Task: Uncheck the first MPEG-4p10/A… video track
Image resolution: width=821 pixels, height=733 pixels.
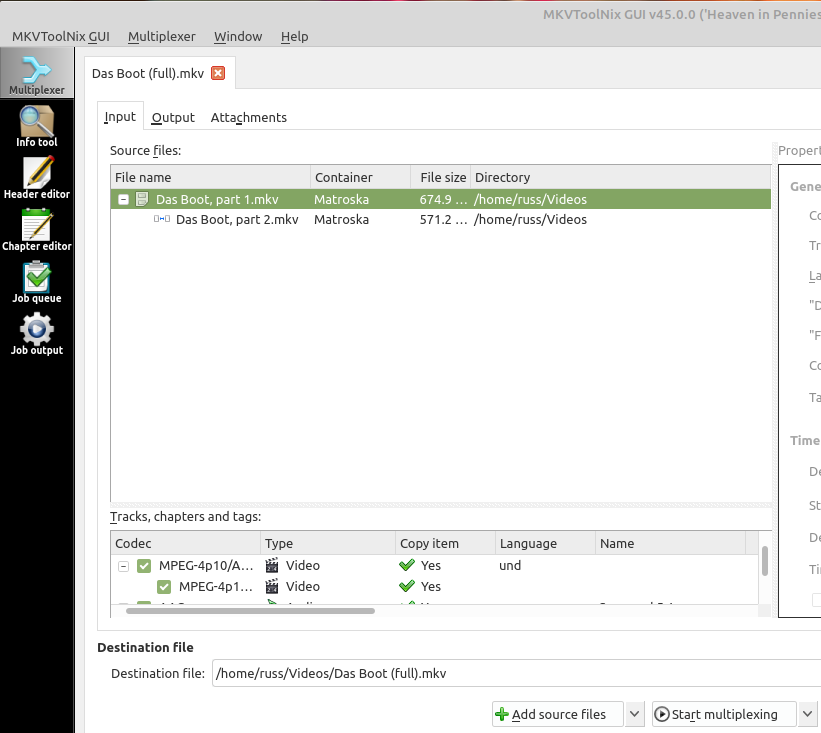Action: pyautogui.click(x=143, y=566)
